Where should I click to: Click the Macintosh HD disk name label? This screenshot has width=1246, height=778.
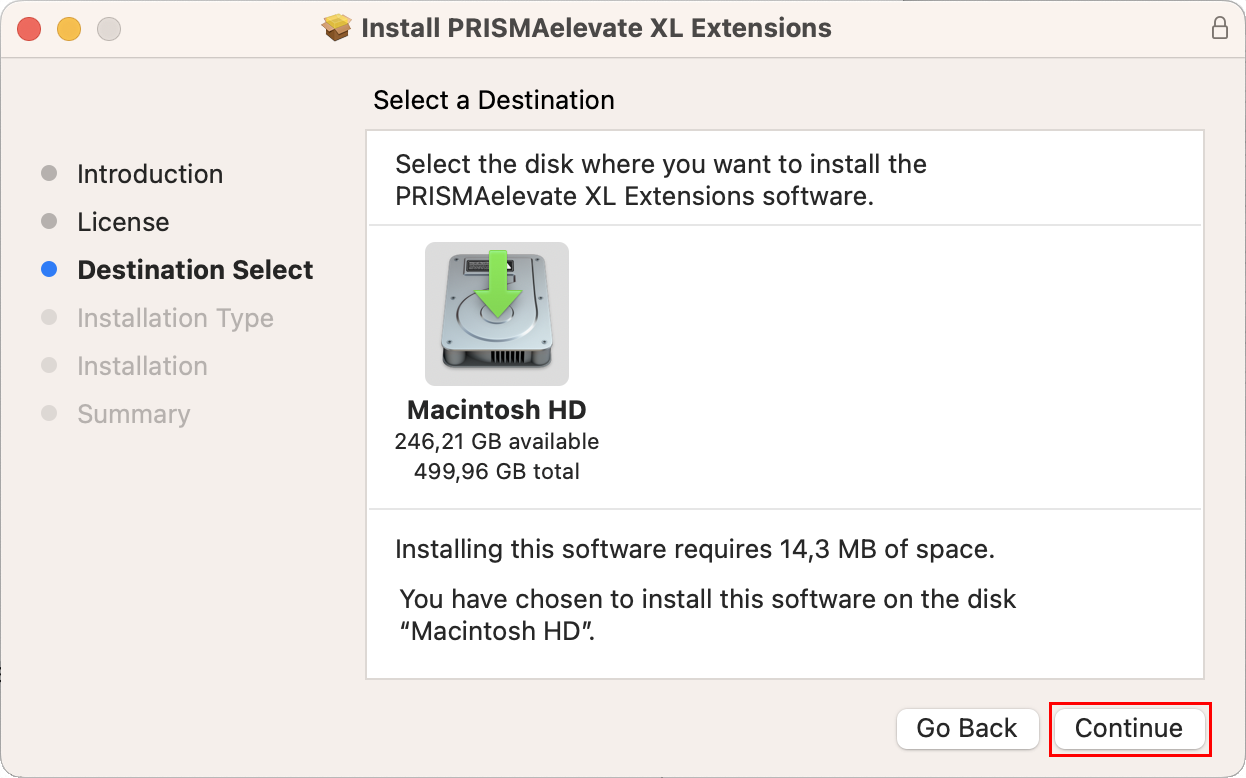[497, 410]
